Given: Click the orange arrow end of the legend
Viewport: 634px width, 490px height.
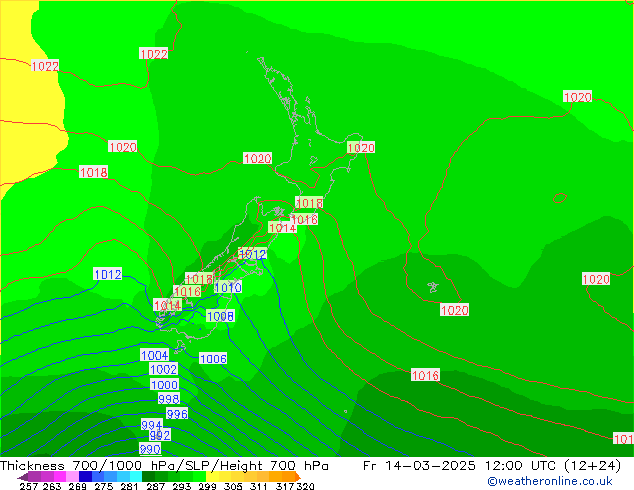Looking at the screenshot, I should click(297, 477).
